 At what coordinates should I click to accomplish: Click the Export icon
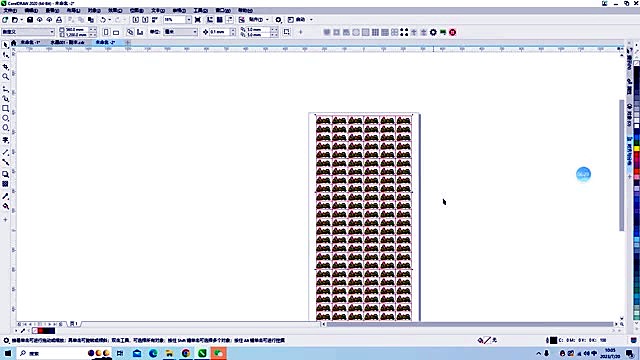pyautogui.click(x=145, y=20)
